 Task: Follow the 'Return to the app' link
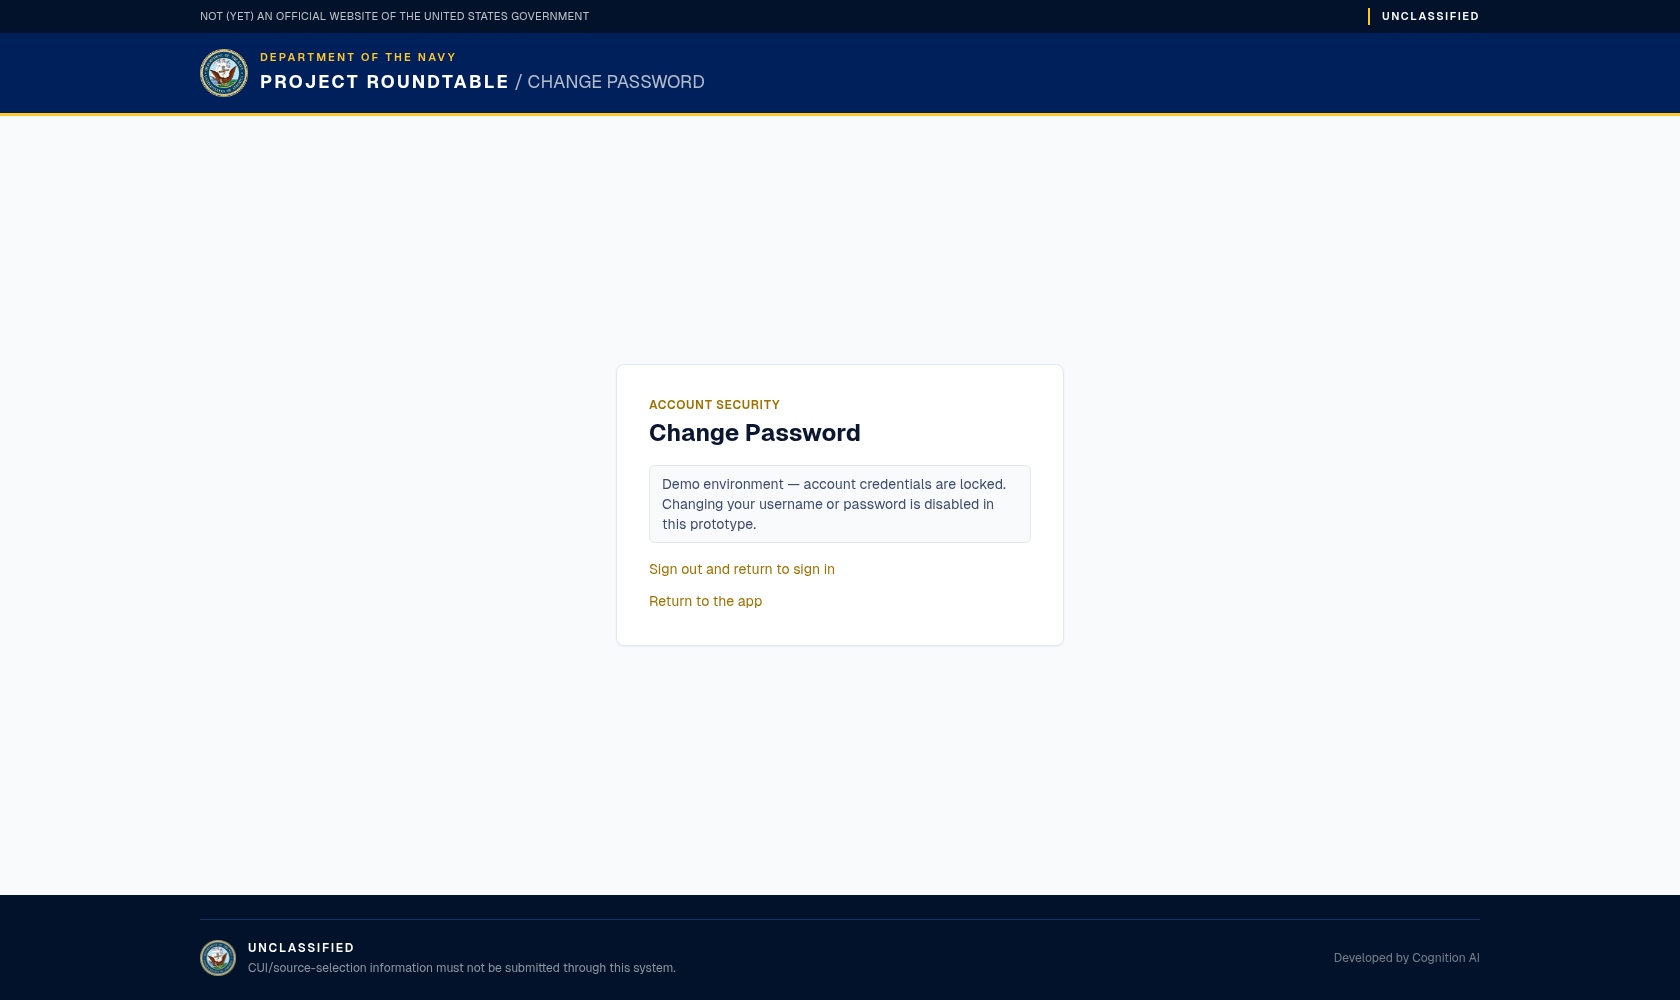point(705,601)
